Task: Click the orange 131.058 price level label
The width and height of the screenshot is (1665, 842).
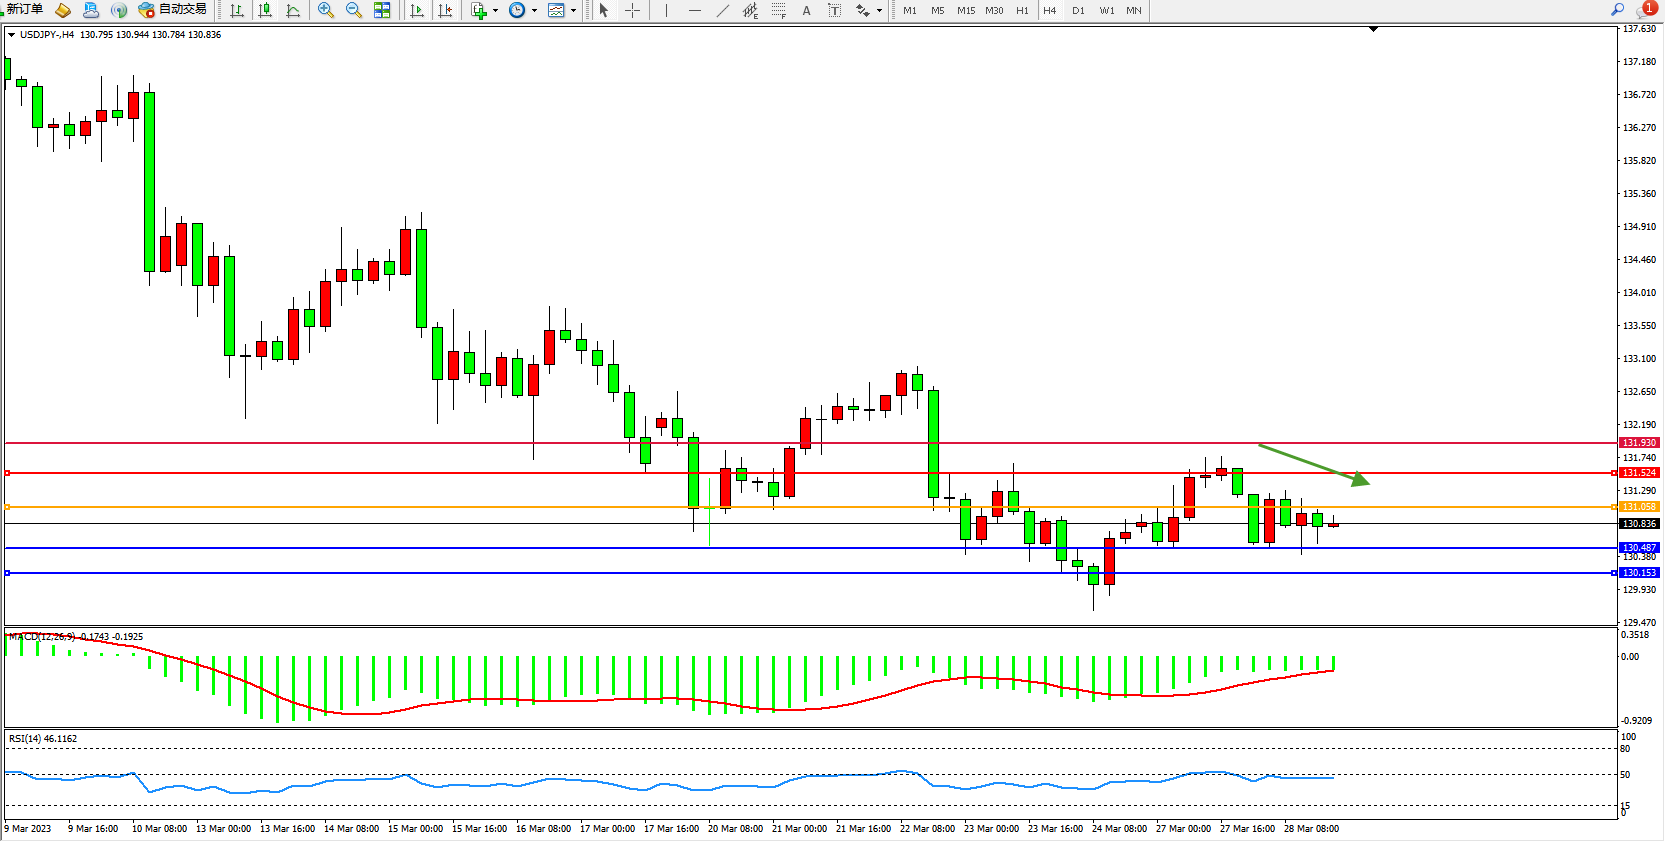Action: point(1638,507)
